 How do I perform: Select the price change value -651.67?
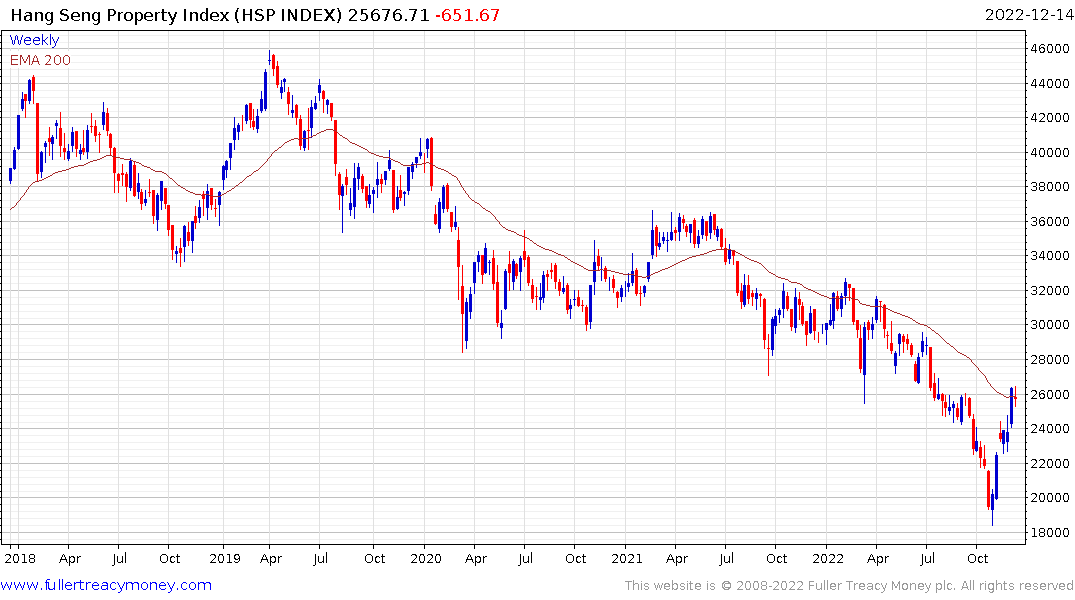tap(468, 15)
